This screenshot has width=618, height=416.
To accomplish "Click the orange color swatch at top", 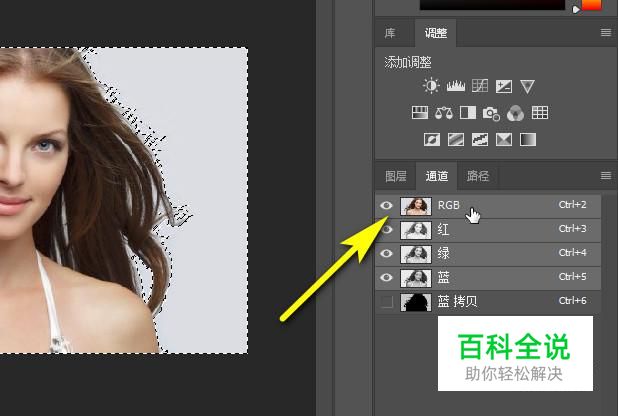I will click(x=592, y=4).
